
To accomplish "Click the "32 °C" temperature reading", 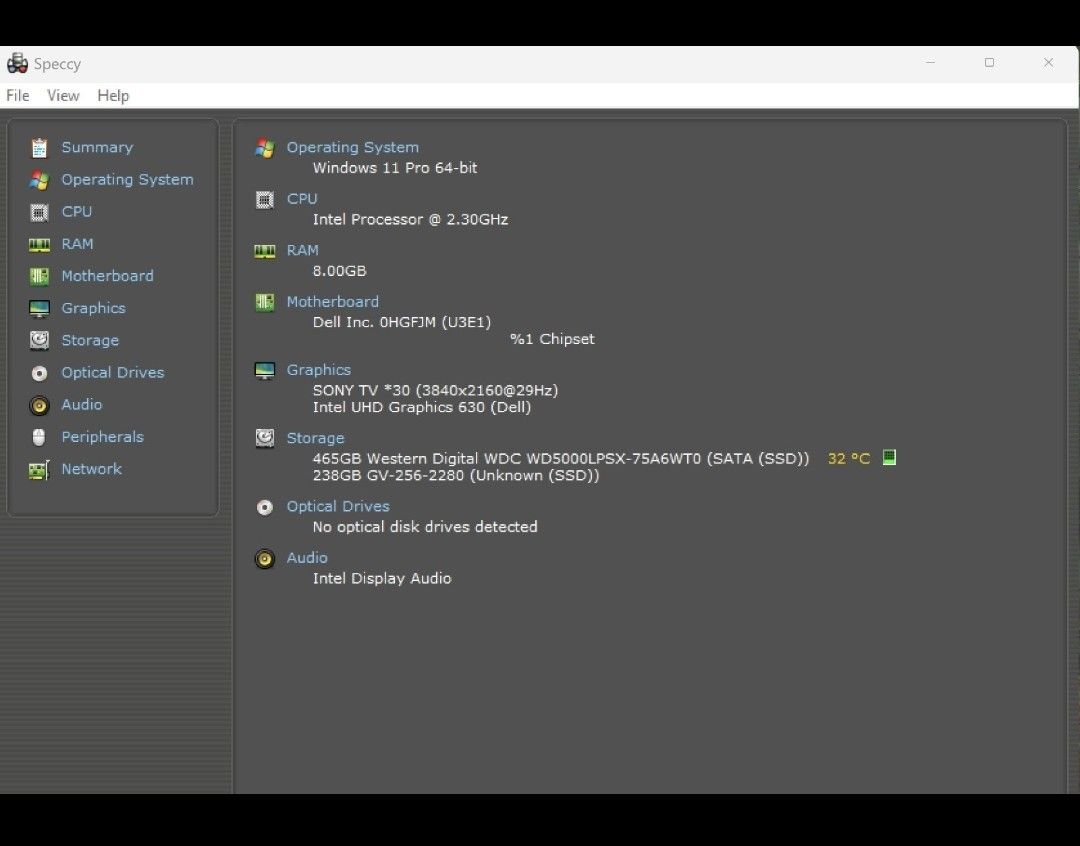I will [849, 458].
